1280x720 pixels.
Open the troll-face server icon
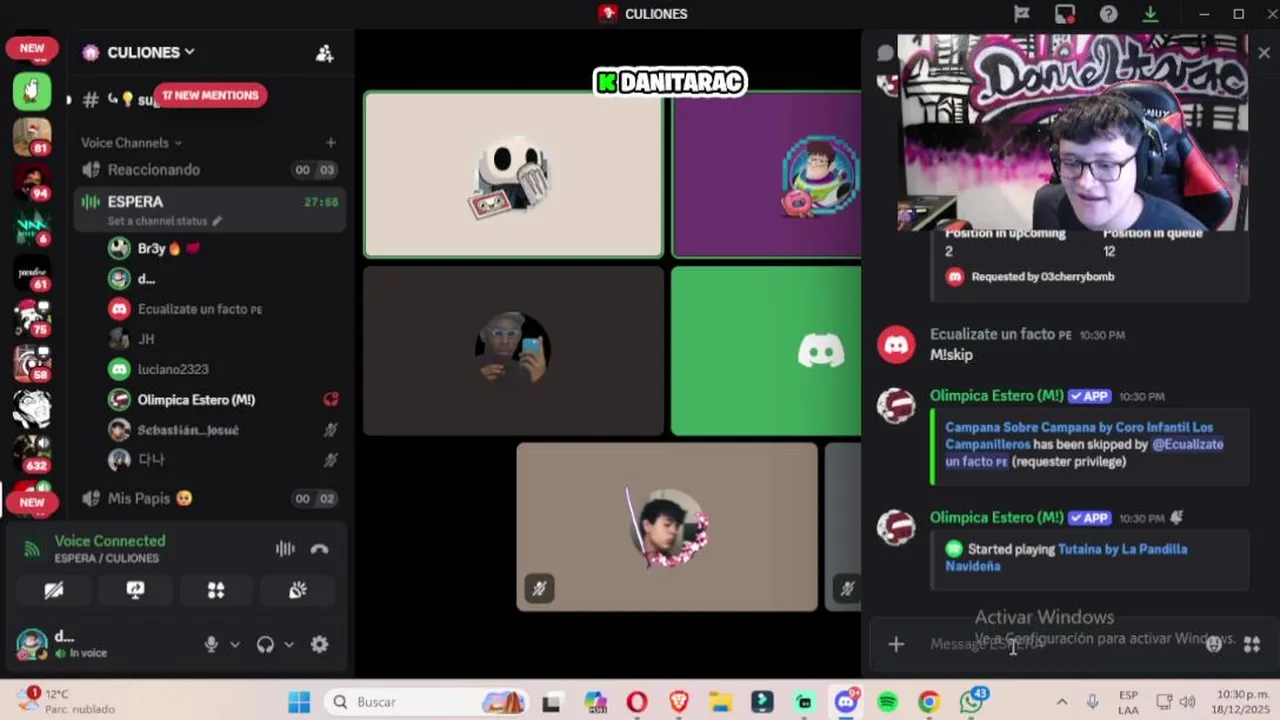coord(32,408)
